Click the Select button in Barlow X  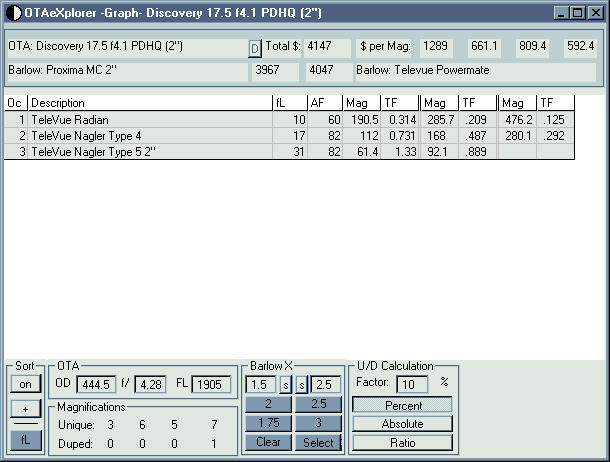[x=318, y=442]
